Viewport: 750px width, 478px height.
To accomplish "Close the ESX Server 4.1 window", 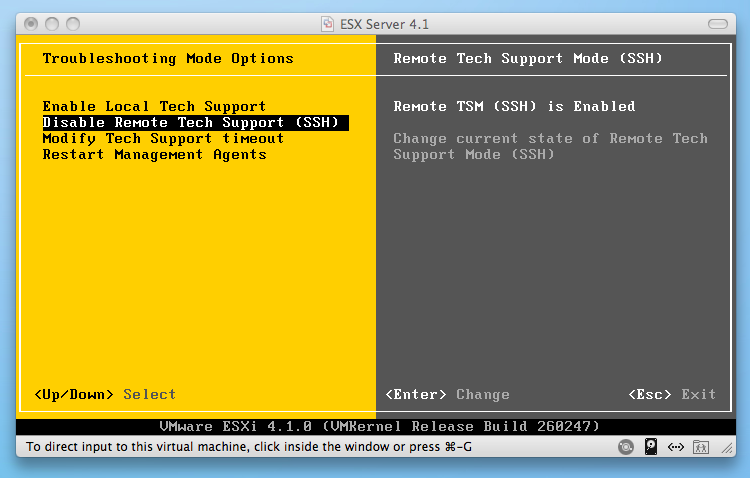I will pyautogui.click(x=31, y=24).
